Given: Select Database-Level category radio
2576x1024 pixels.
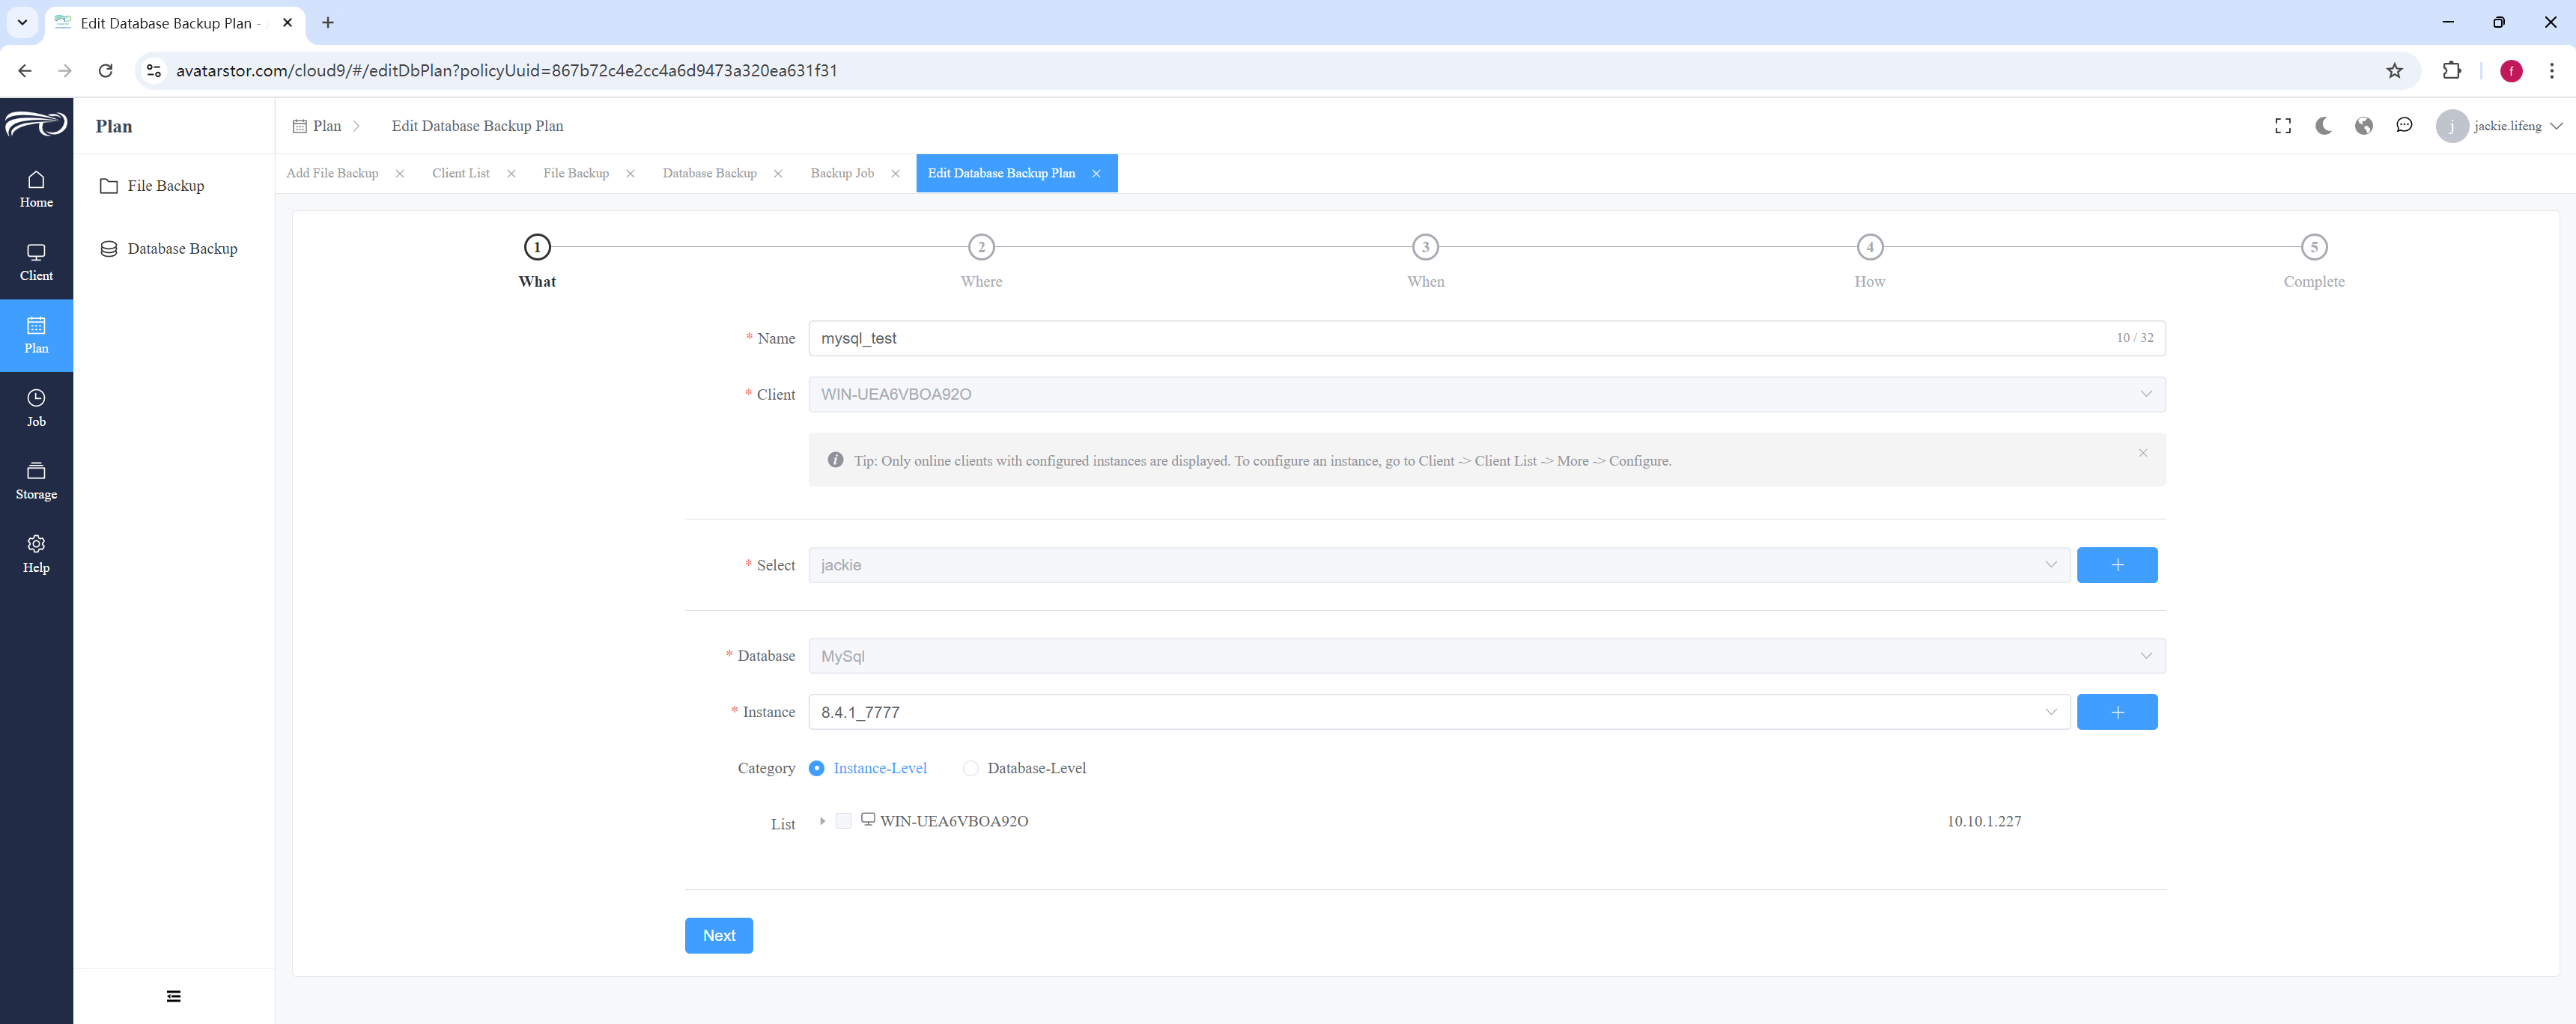Looking at the screenshot, I should 970,768.
